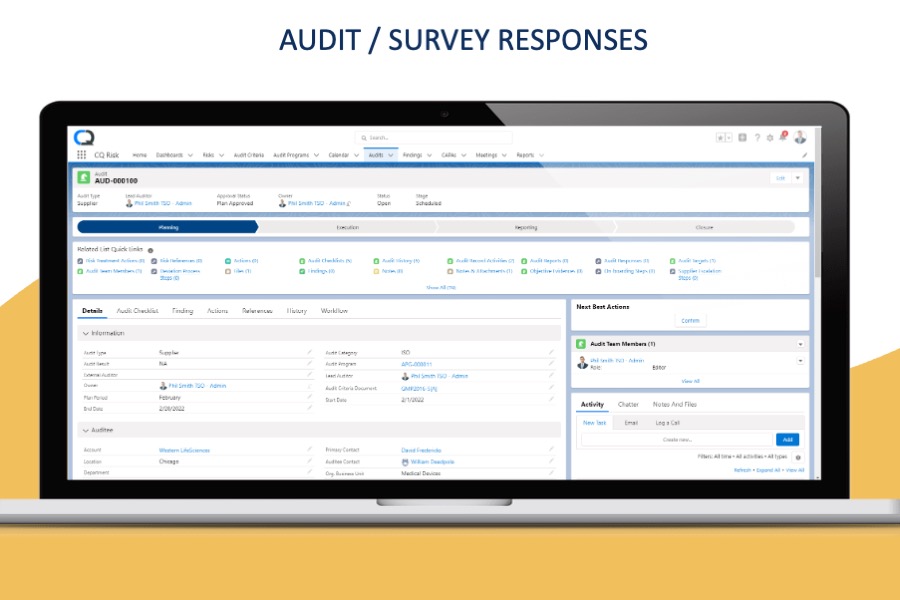
Task: Switch to the Chatter tab
Action: pos(628,404)
